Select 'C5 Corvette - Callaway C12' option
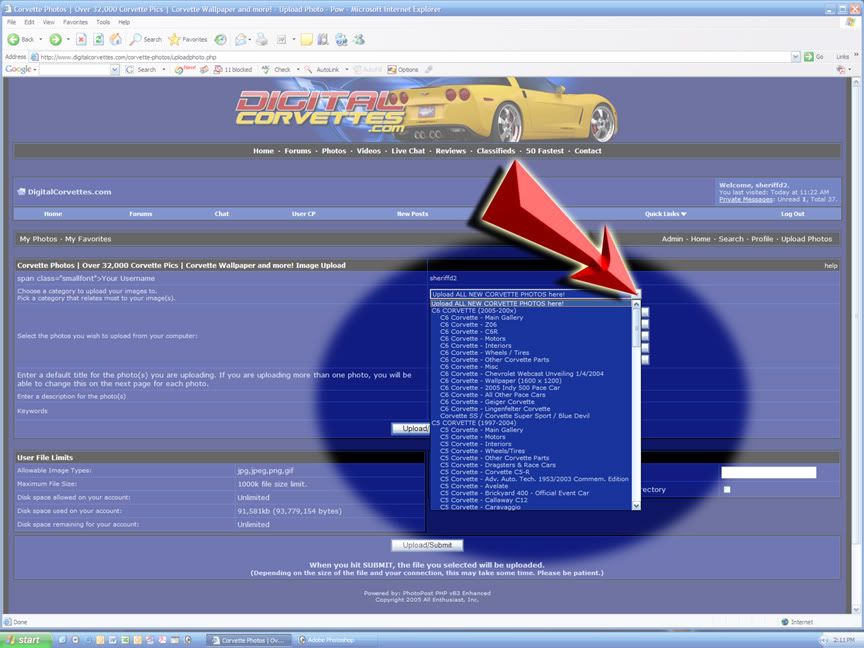Viewport: 864px width, 648px height. [484, 500]
